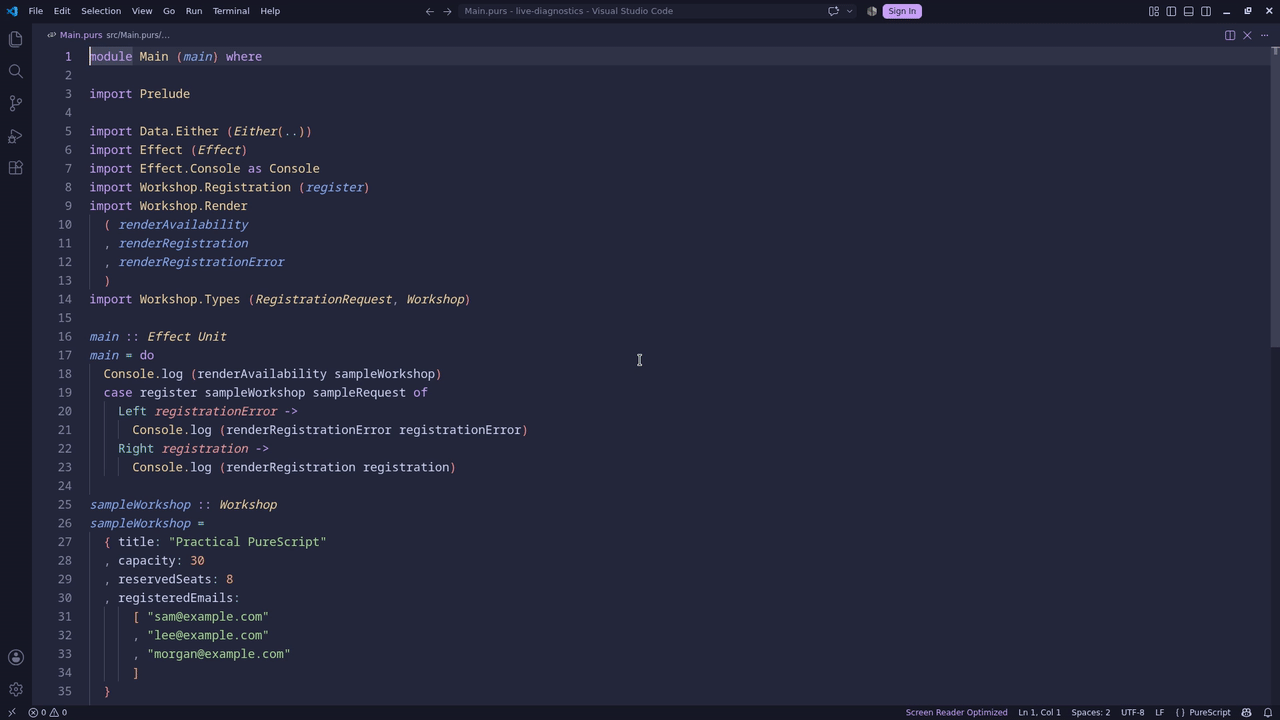Screen dimensions: 1280x720
Task: Click 'Effect Unit' type on line 16
Action: click(x=186, y=337)
